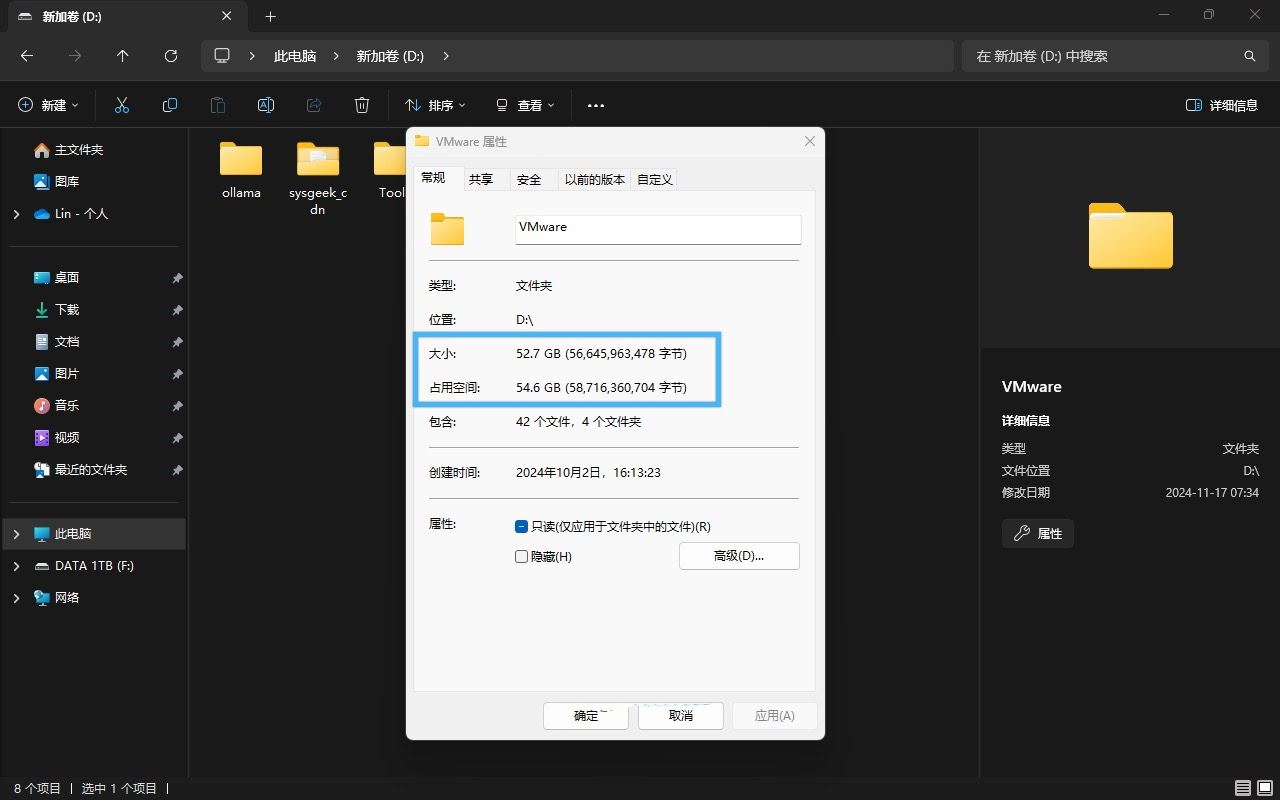Switch to the 安全 tab
The height and width of the screenshot is (800, 1280).
[x=529, y=179]
